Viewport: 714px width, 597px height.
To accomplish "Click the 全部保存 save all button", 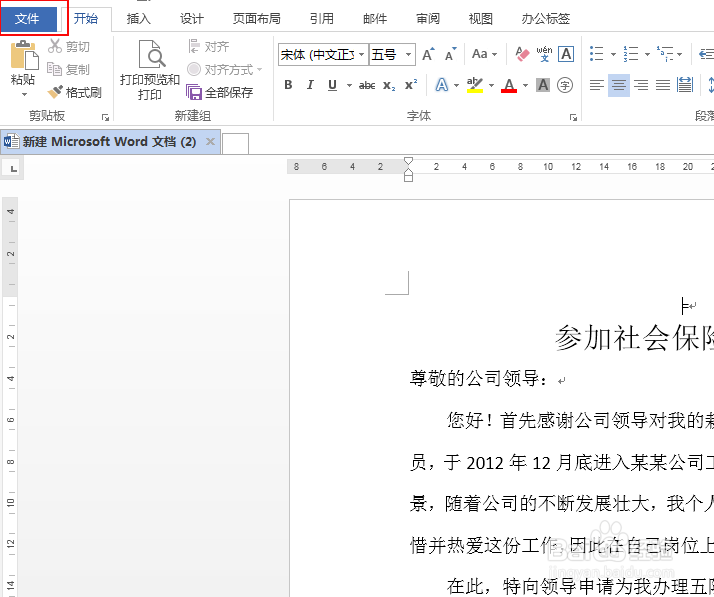I will [x=219, y=92].
